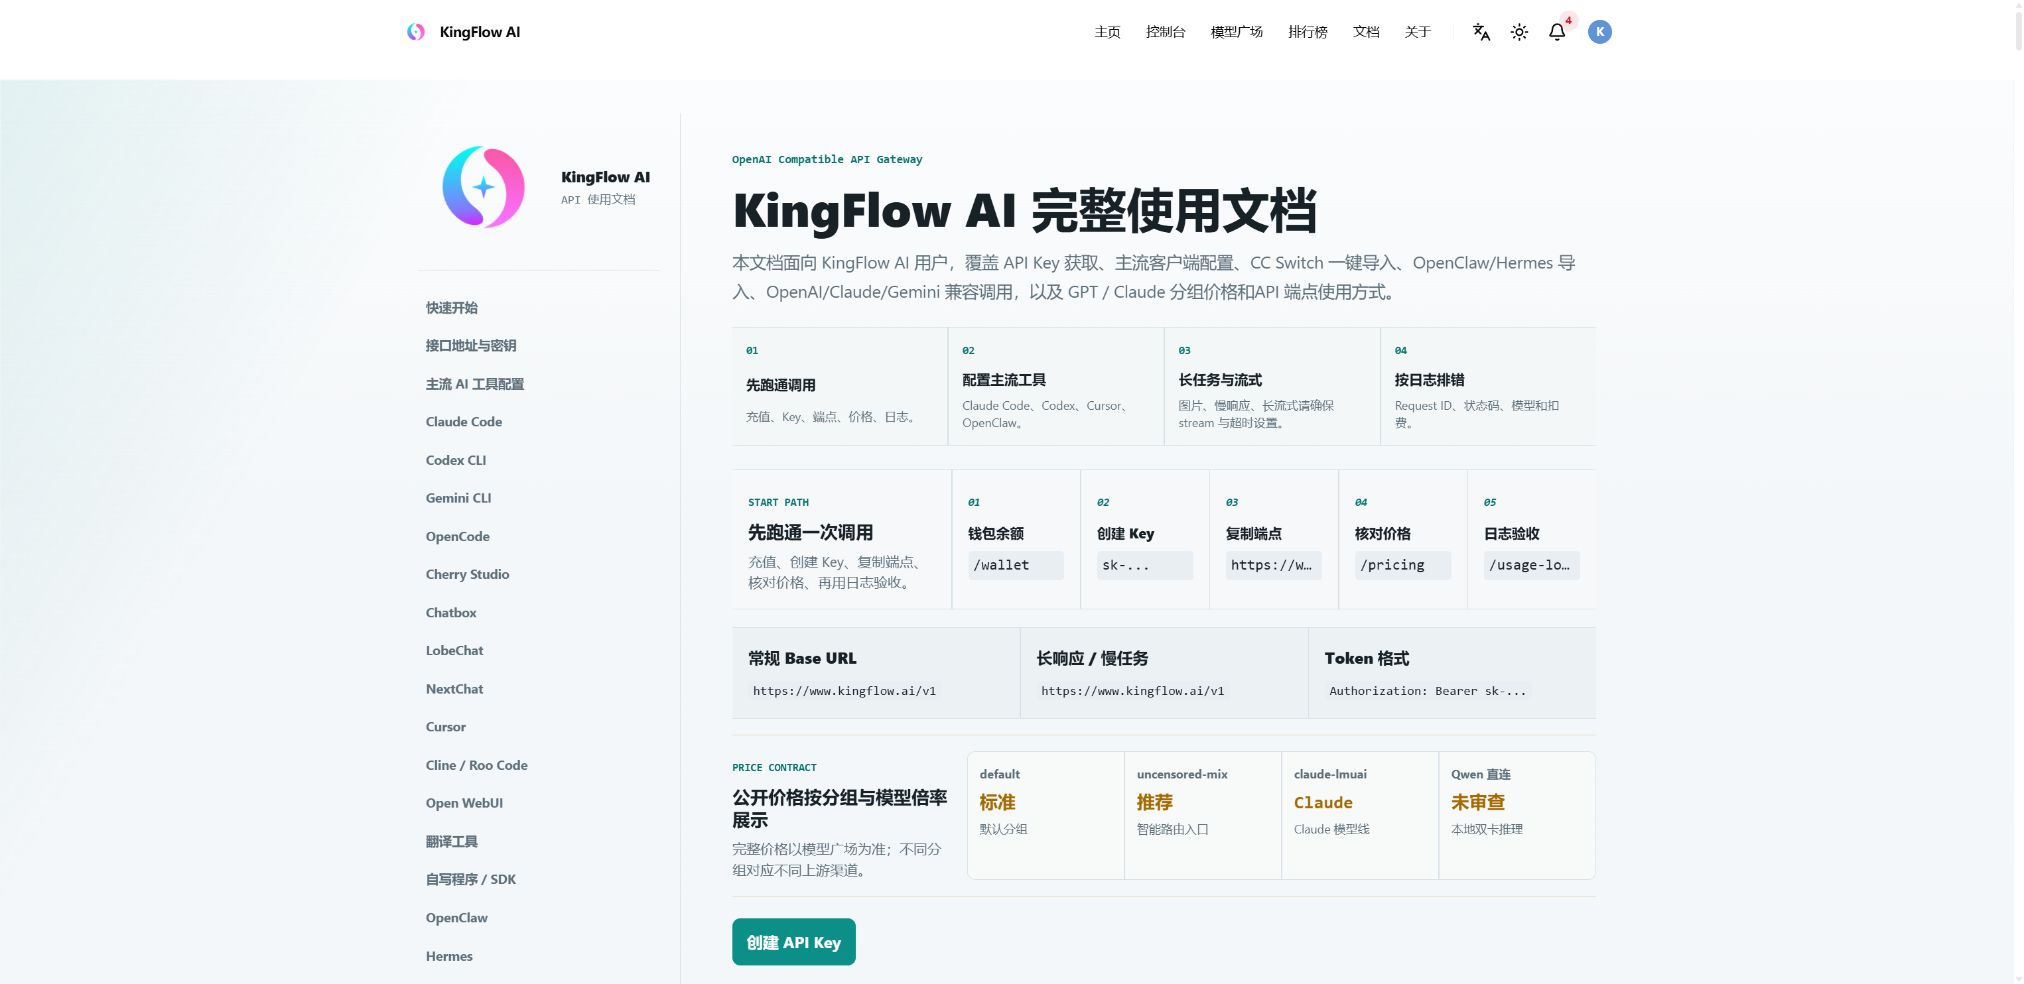The width and height of the screenshot is (2024, 984).
Task: Open OpenCode sidebar link
Action: click(458, 537)
